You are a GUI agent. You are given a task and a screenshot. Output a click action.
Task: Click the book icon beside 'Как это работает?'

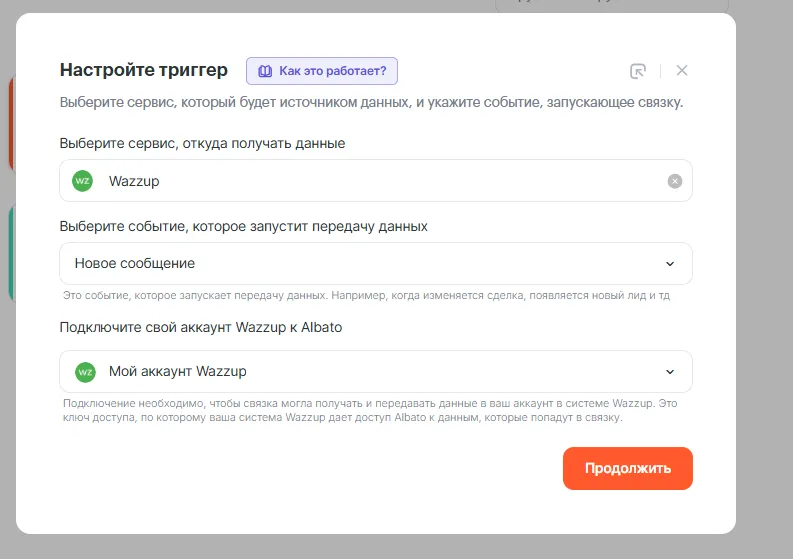coord(265,71)
